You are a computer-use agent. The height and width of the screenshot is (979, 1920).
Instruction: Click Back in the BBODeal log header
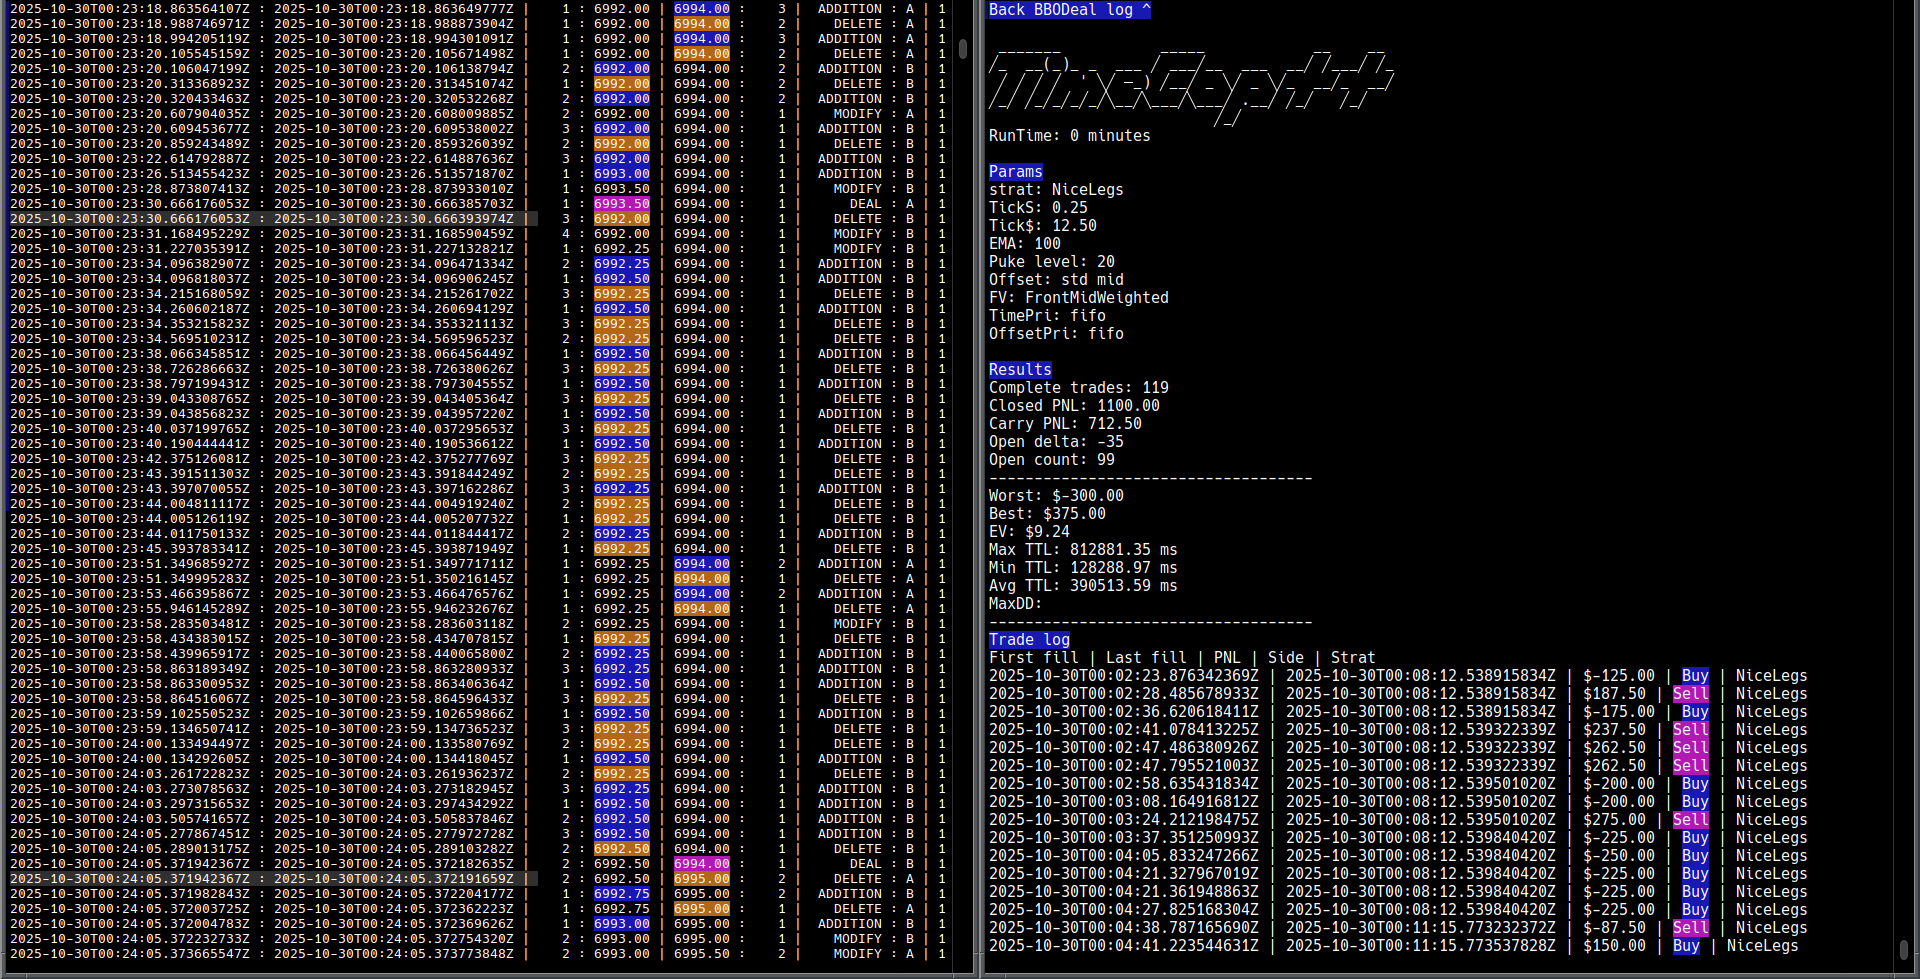point(1006,10)
